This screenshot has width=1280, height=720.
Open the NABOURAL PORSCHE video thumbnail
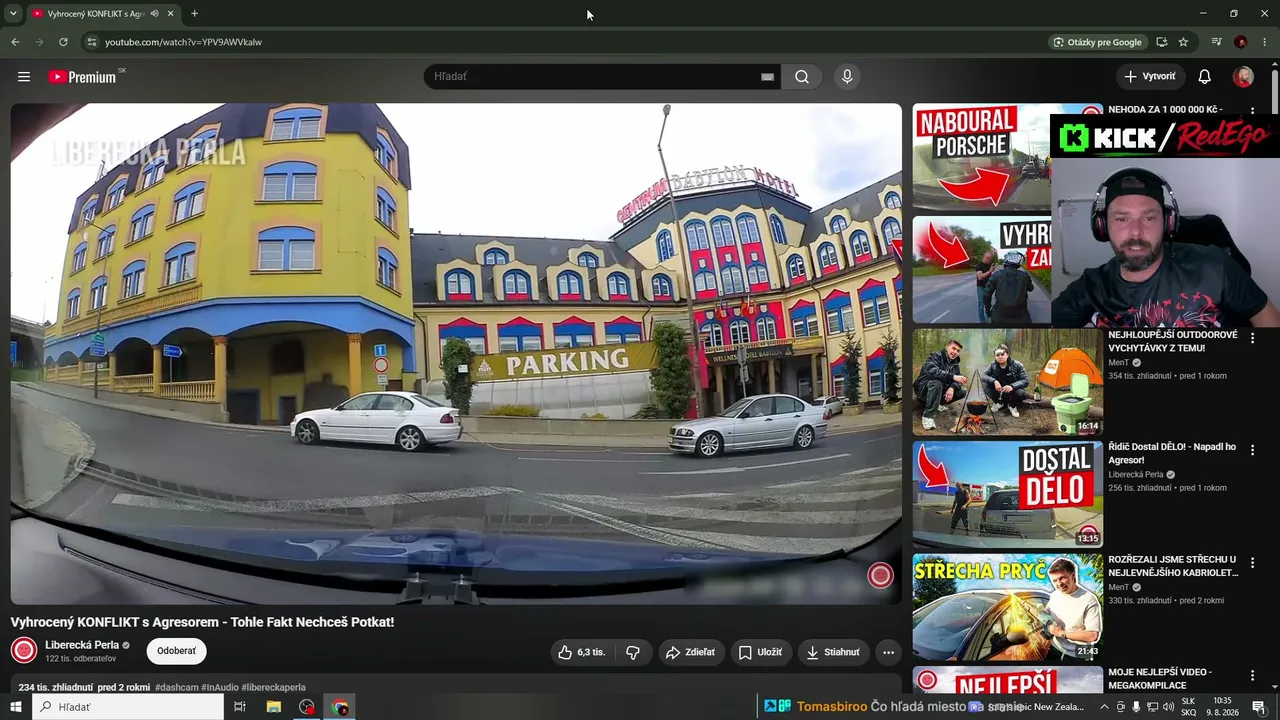(x=981, y=157)
